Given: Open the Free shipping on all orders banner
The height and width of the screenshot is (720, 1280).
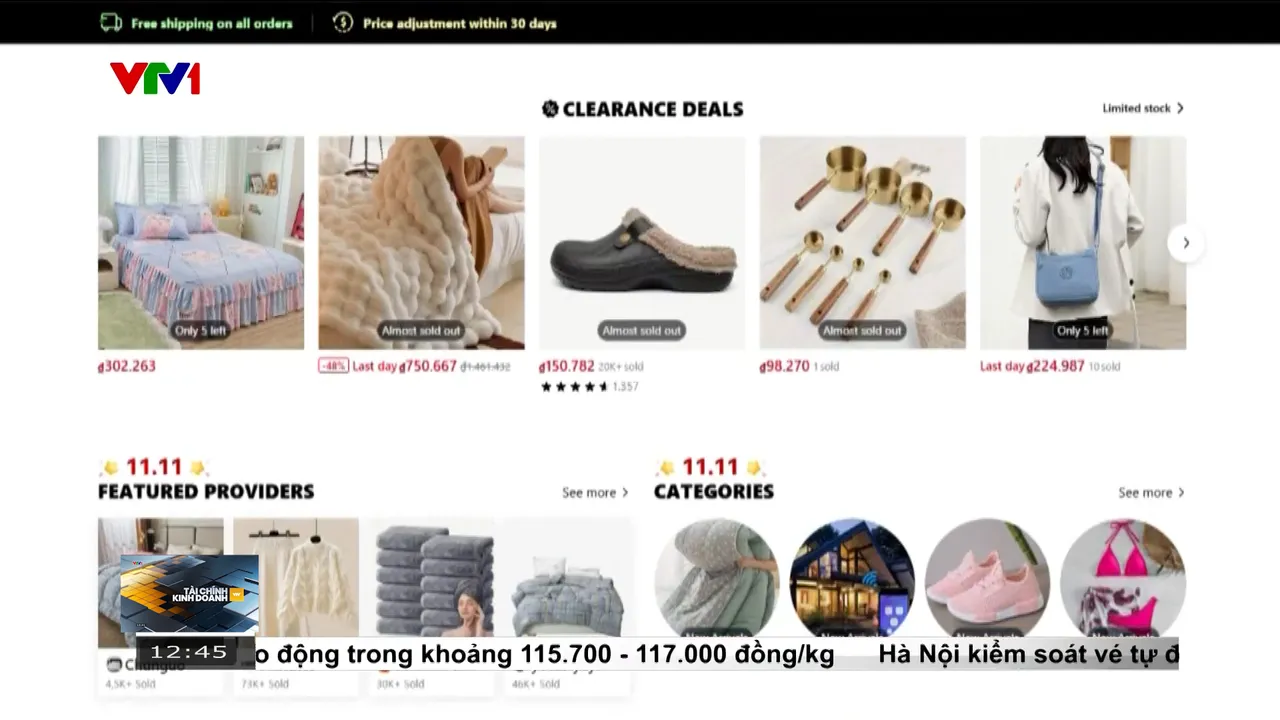Looking at the screenshot, I should click(x=212, y=23).
